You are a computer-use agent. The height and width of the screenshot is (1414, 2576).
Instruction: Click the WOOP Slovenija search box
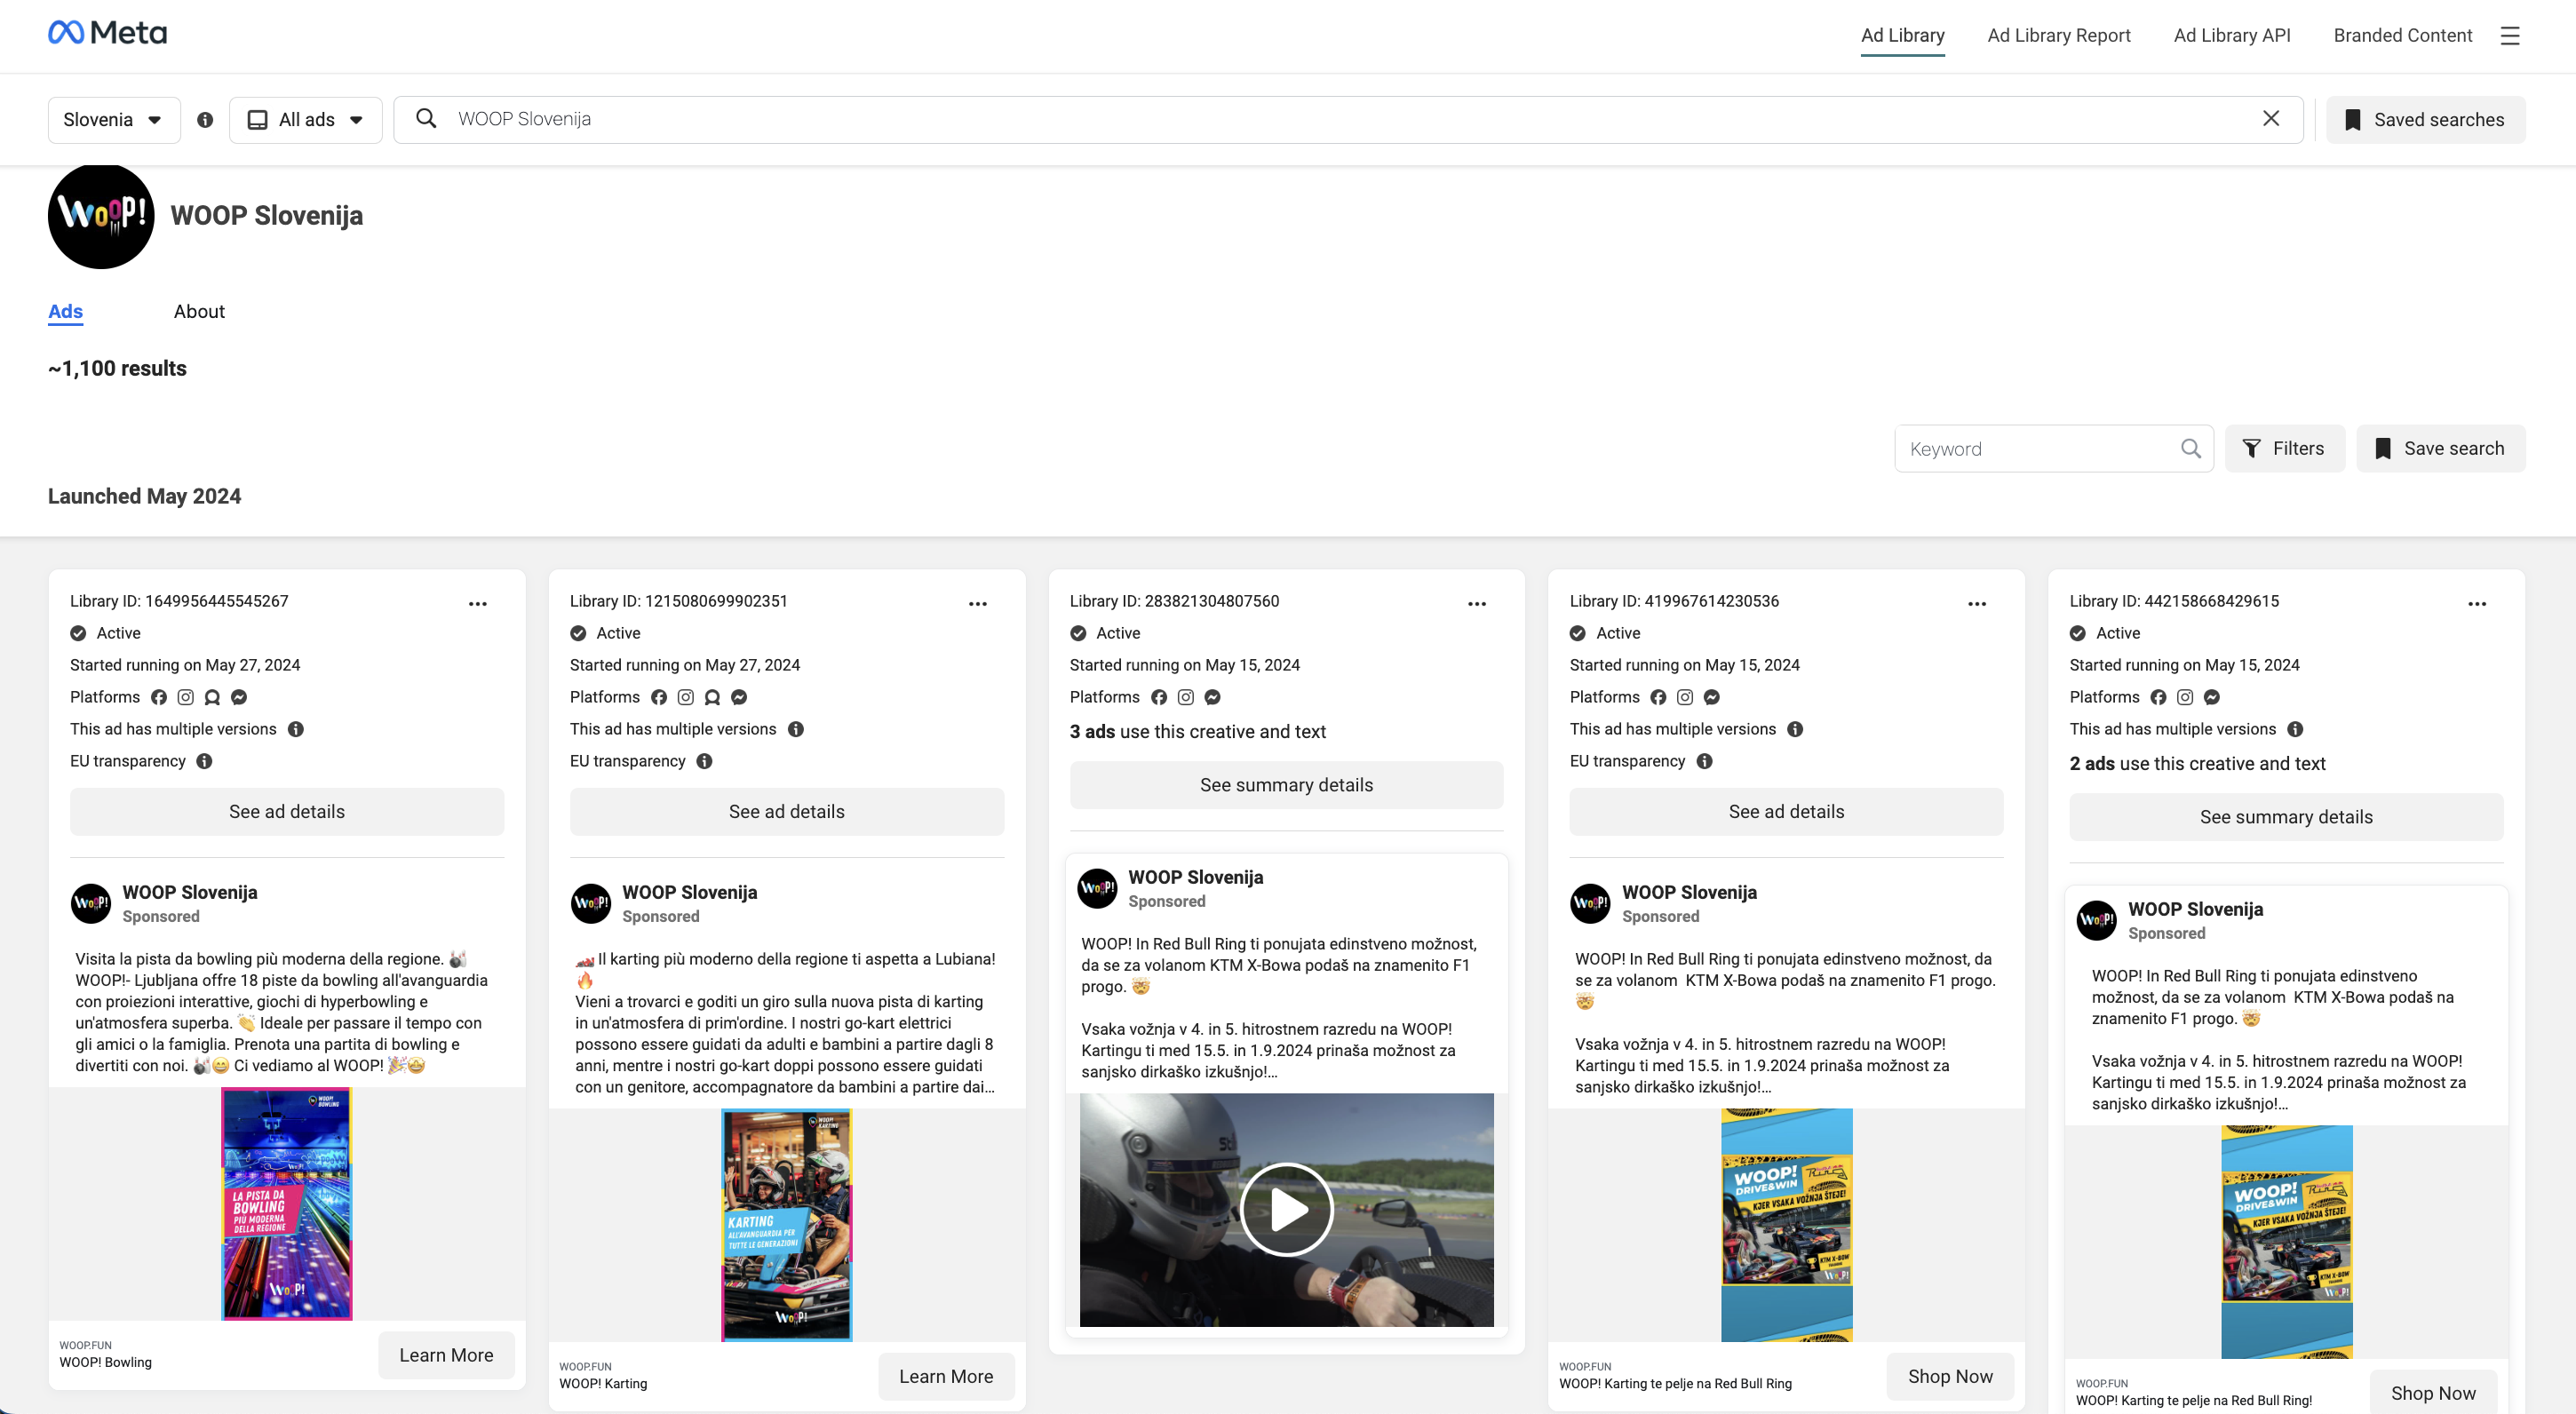pyautogui.click(x=1348, y=119)
